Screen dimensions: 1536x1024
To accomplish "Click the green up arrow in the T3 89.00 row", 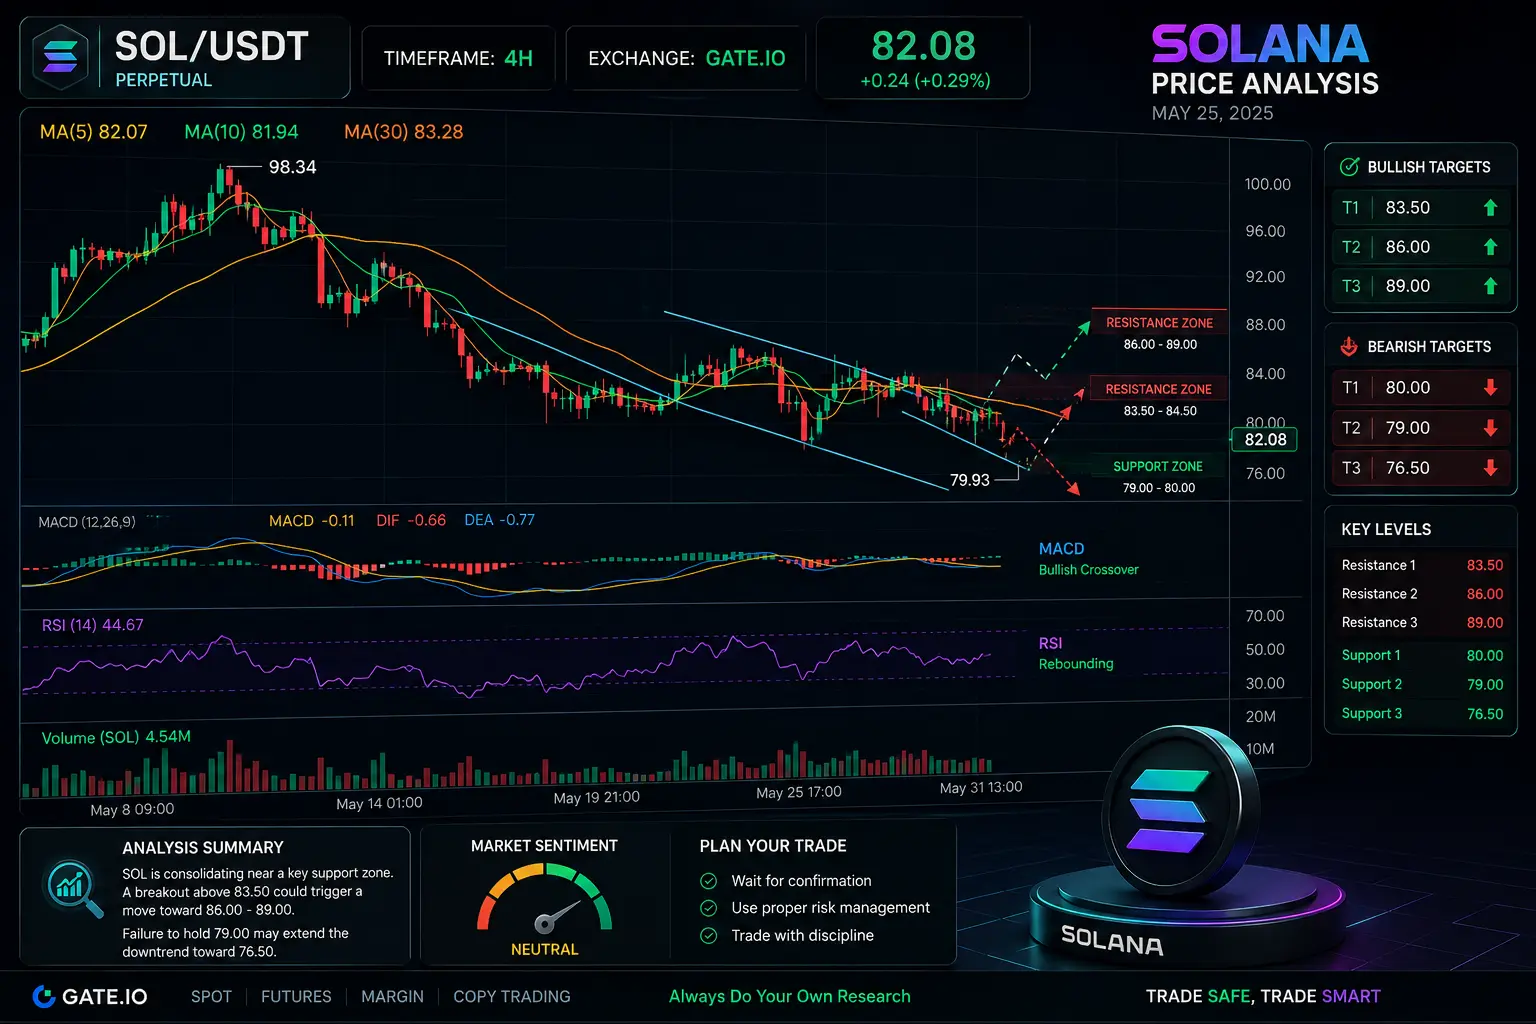I will point(1490,286).
